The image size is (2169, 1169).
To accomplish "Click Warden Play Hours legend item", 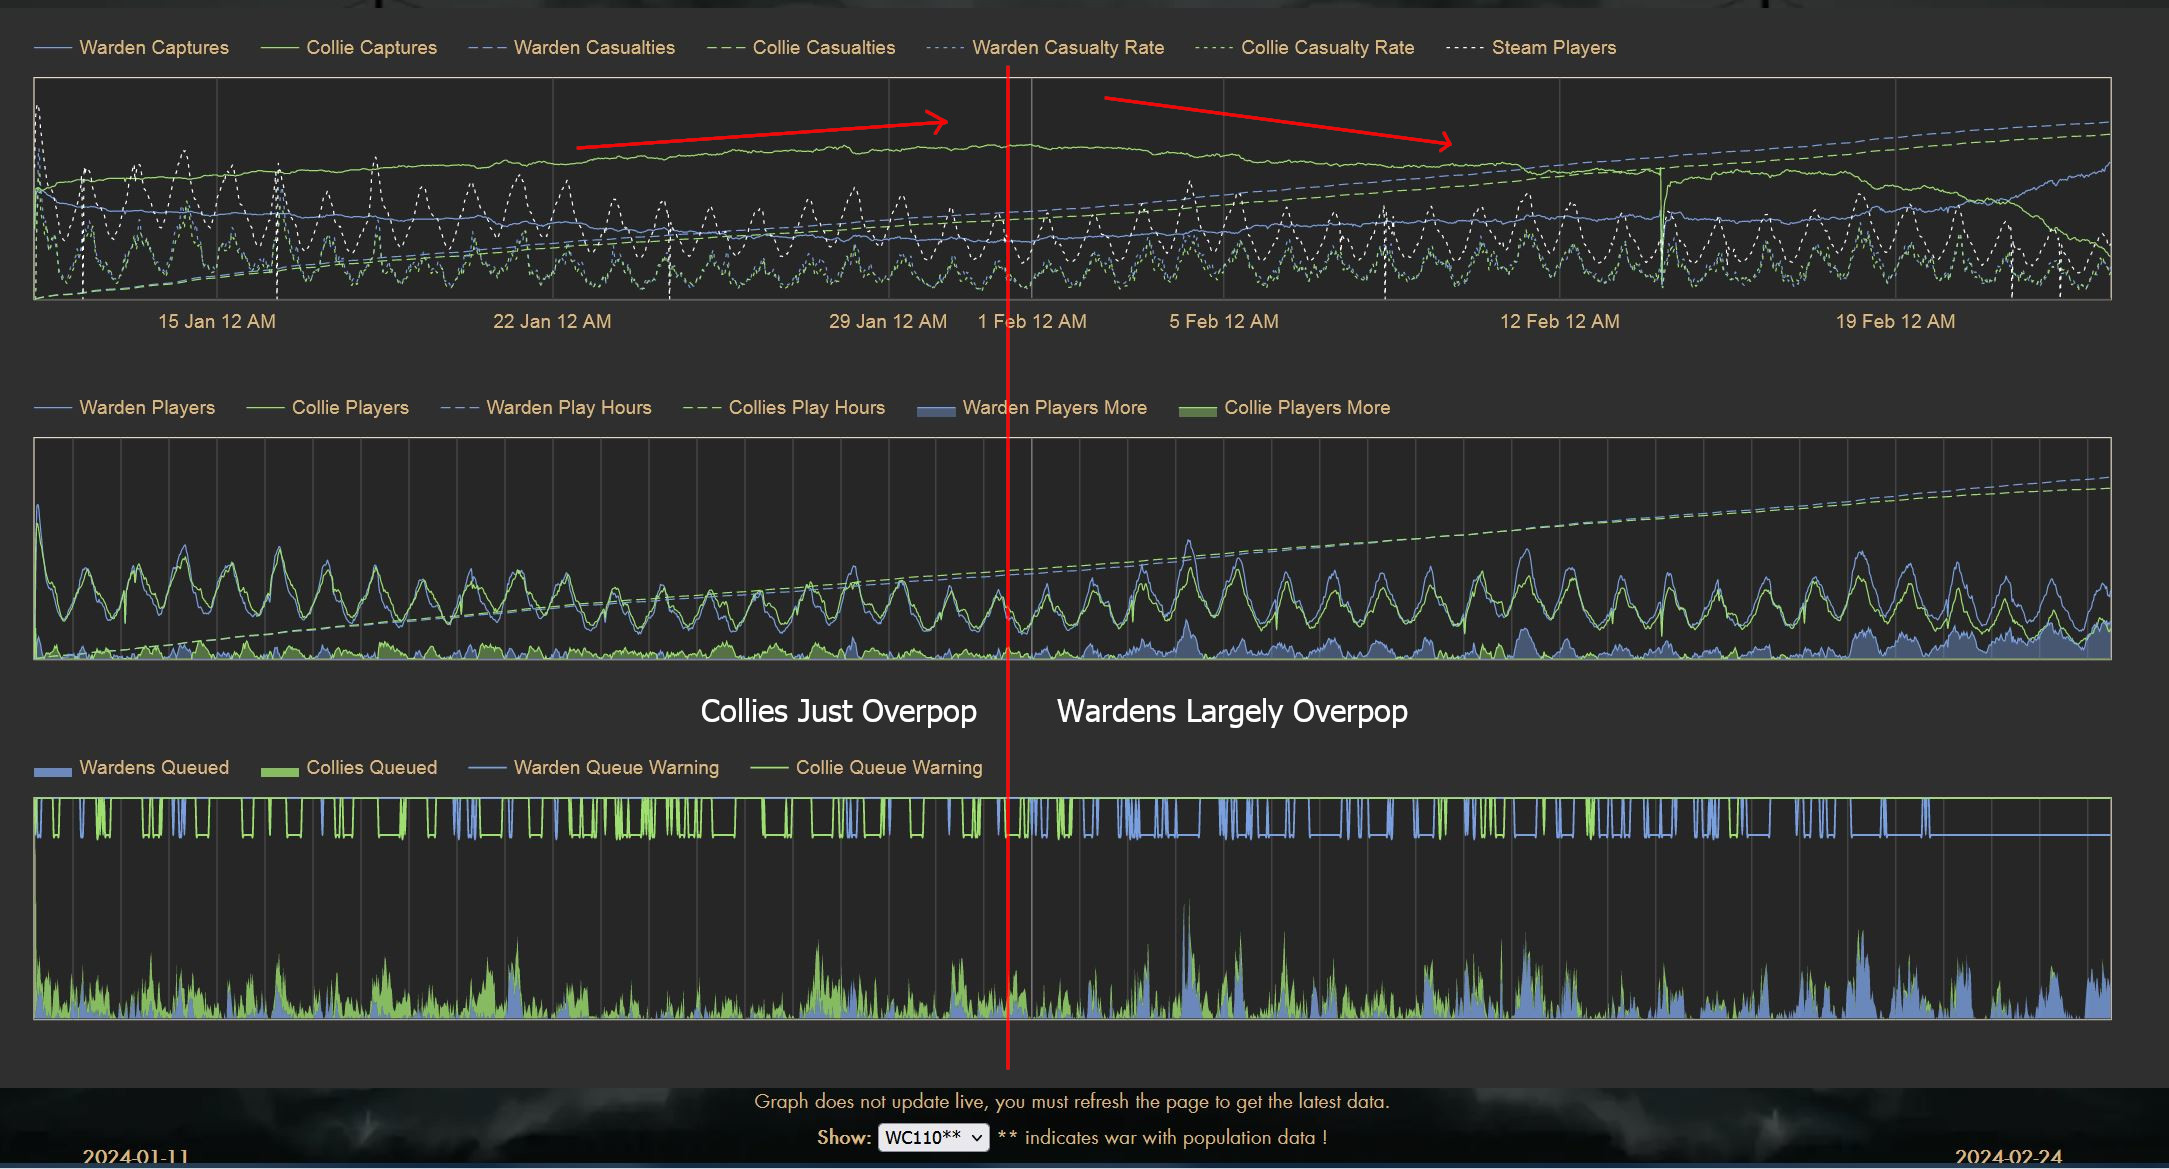I will [568, 407].
